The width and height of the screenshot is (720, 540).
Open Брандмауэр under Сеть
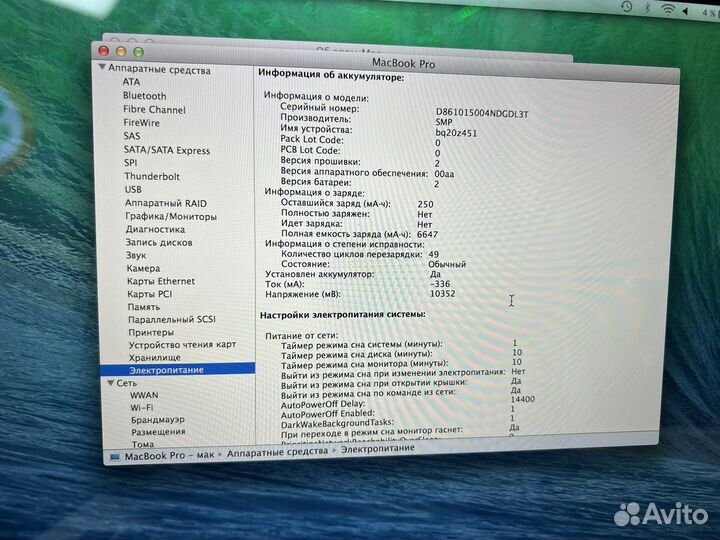pyautogui.click(x=158, y=420)
